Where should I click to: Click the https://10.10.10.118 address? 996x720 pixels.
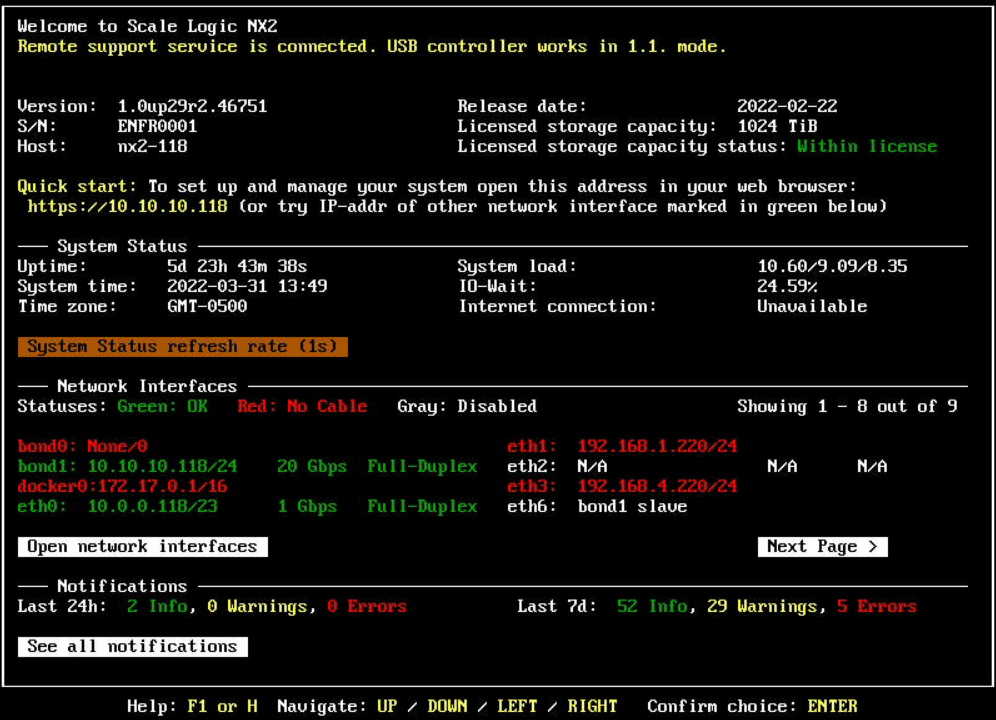click(128, 207)
